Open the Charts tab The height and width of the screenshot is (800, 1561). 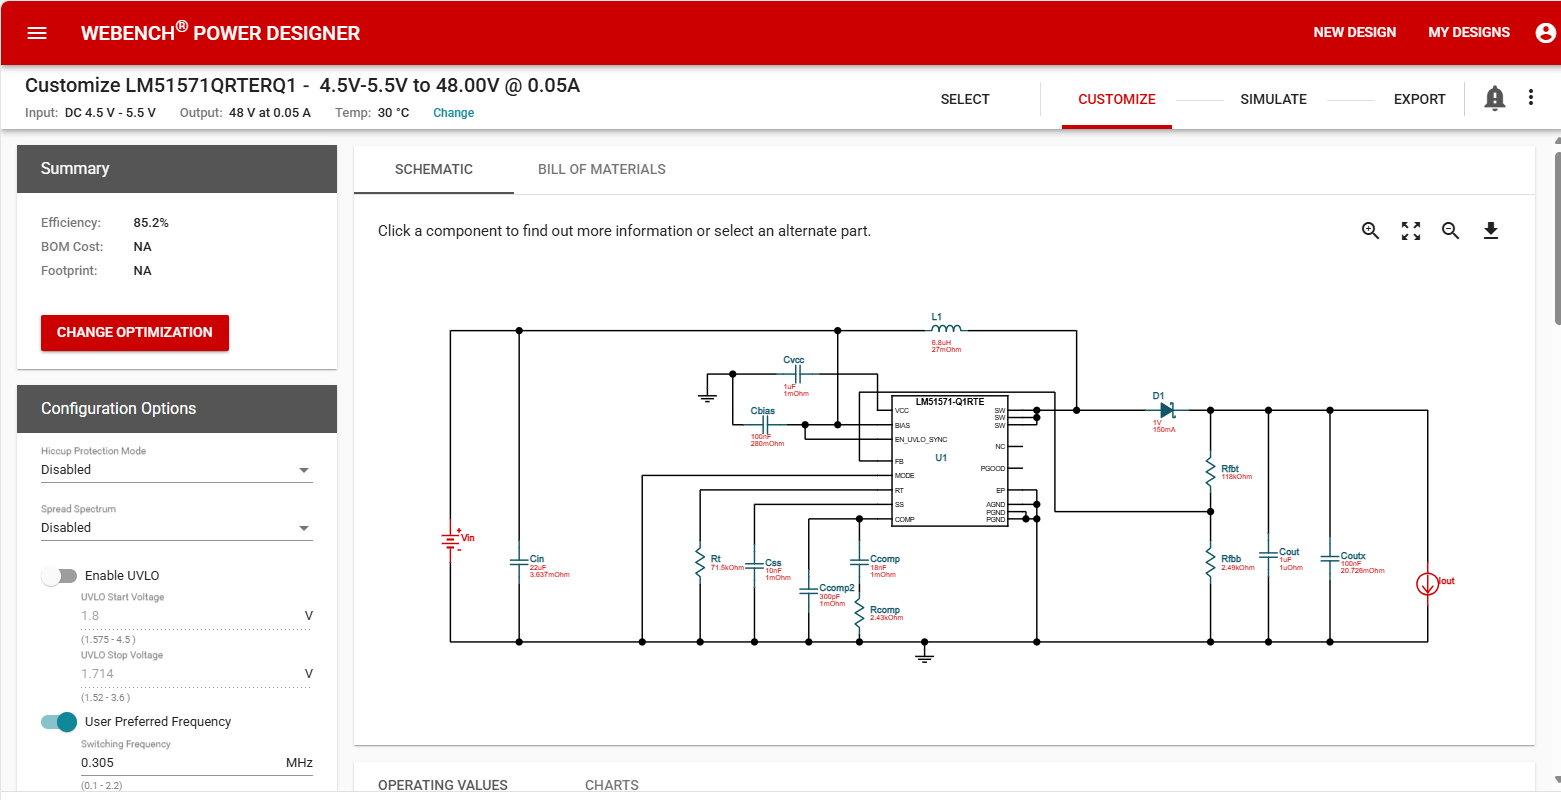coord(612,785)
